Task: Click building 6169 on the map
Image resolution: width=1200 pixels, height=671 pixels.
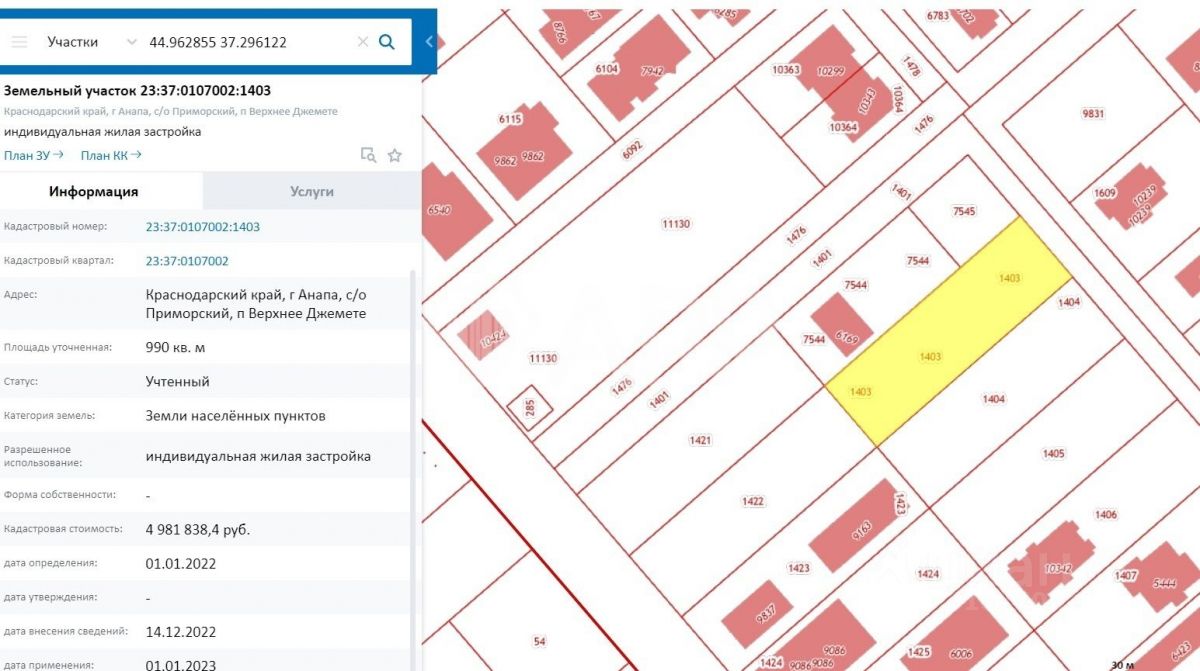Action: [x=842, y=325]
